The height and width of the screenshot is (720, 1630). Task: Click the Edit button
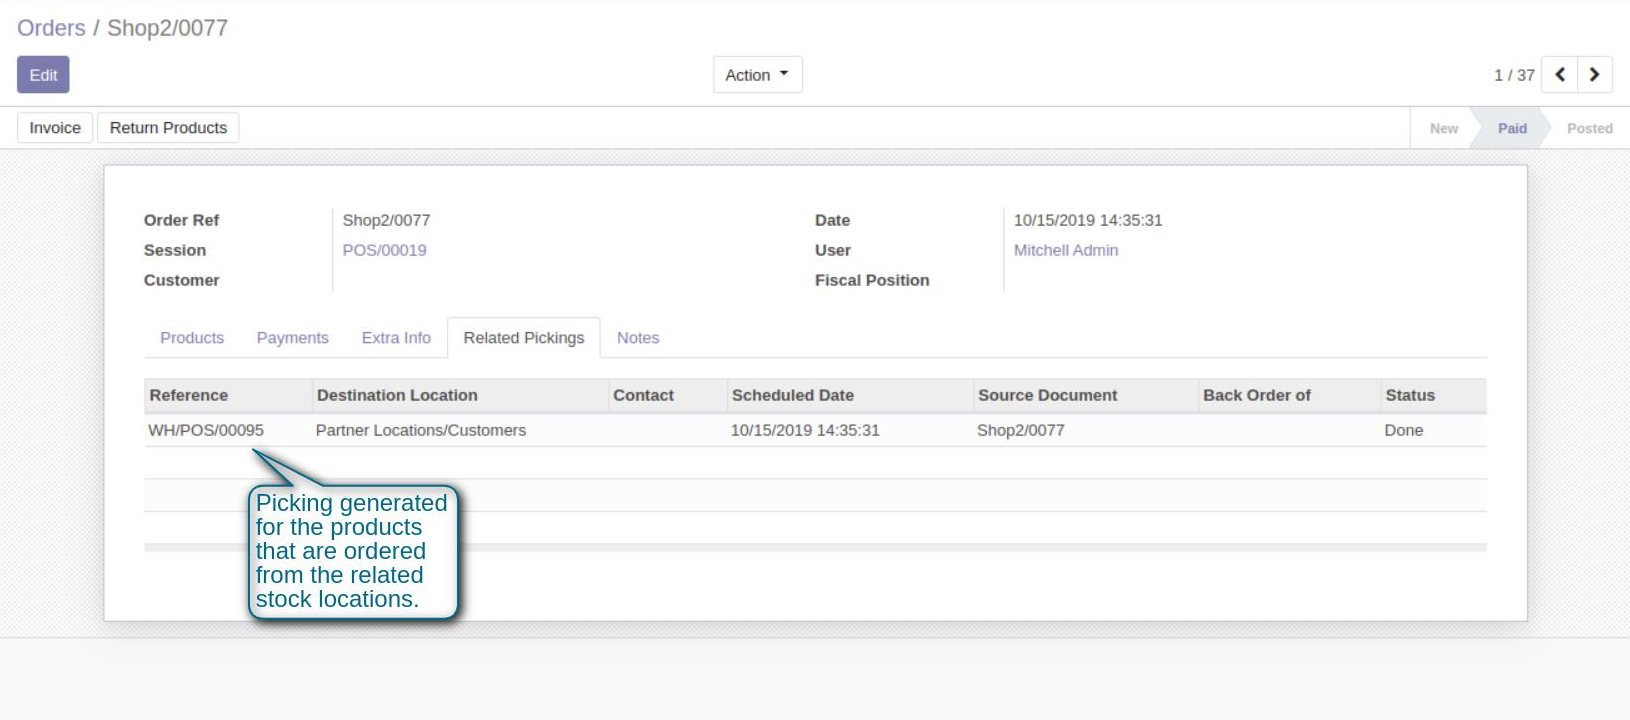[x=43, y=75]
